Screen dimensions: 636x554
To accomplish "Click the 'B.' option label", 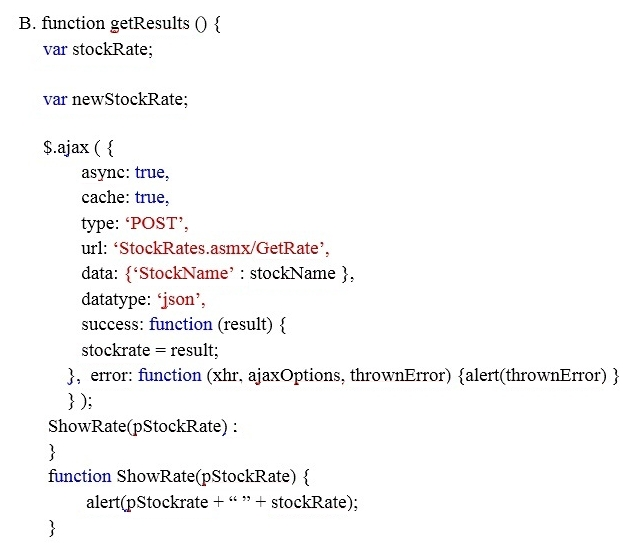I will pos(27,24).
